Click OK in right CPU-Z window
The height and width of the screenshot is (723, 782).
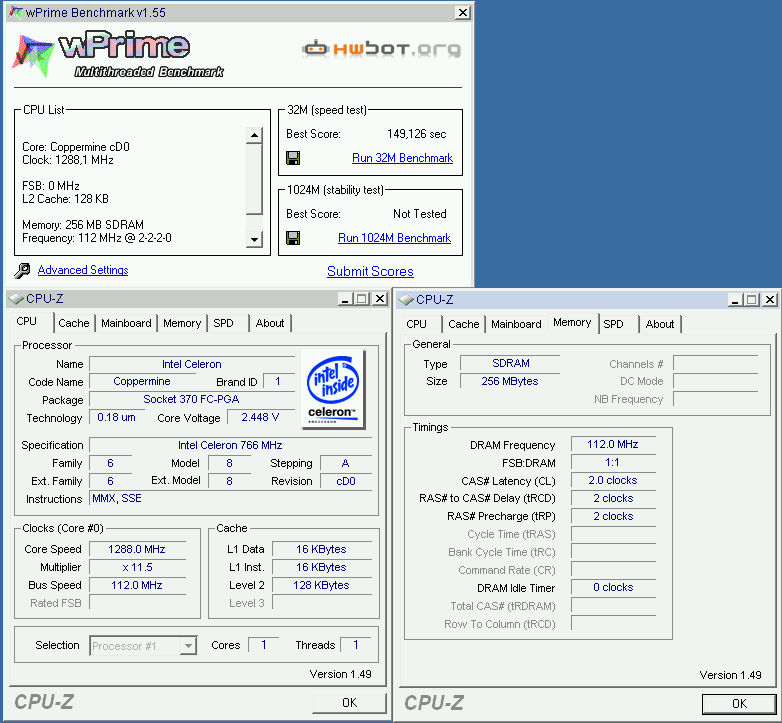point(739,704)
